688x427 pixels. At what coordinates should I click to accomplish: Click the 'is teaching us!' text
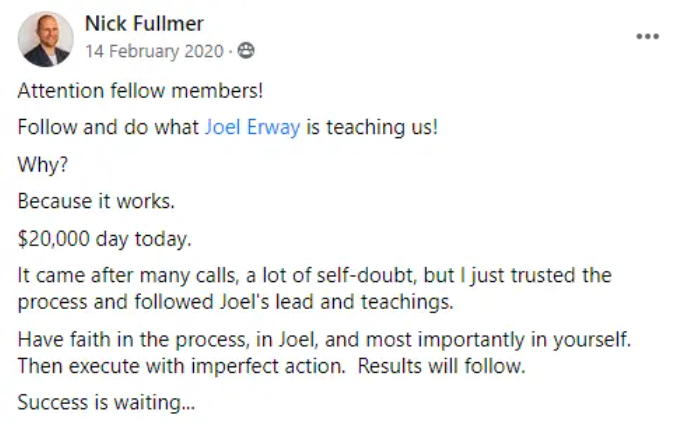tap(372, 127)
